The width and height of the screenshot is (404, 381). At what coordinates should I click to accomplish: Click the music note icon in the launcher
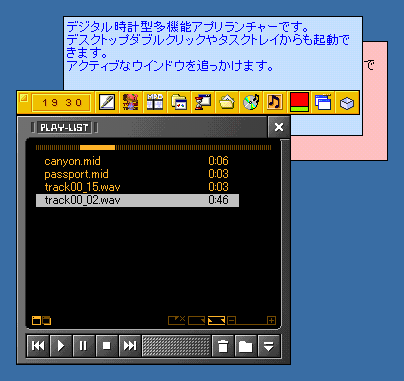pos(275,102)
